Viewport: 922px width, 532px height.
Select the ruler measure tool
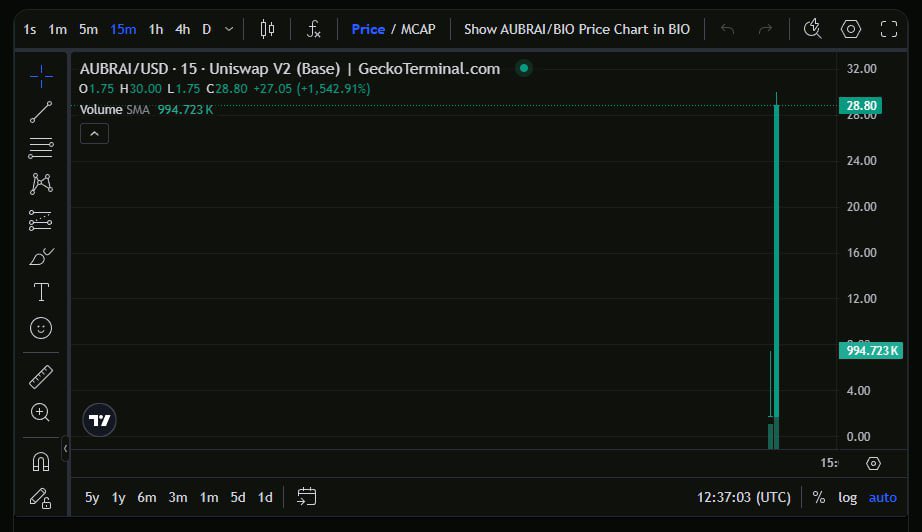(41, 377)
